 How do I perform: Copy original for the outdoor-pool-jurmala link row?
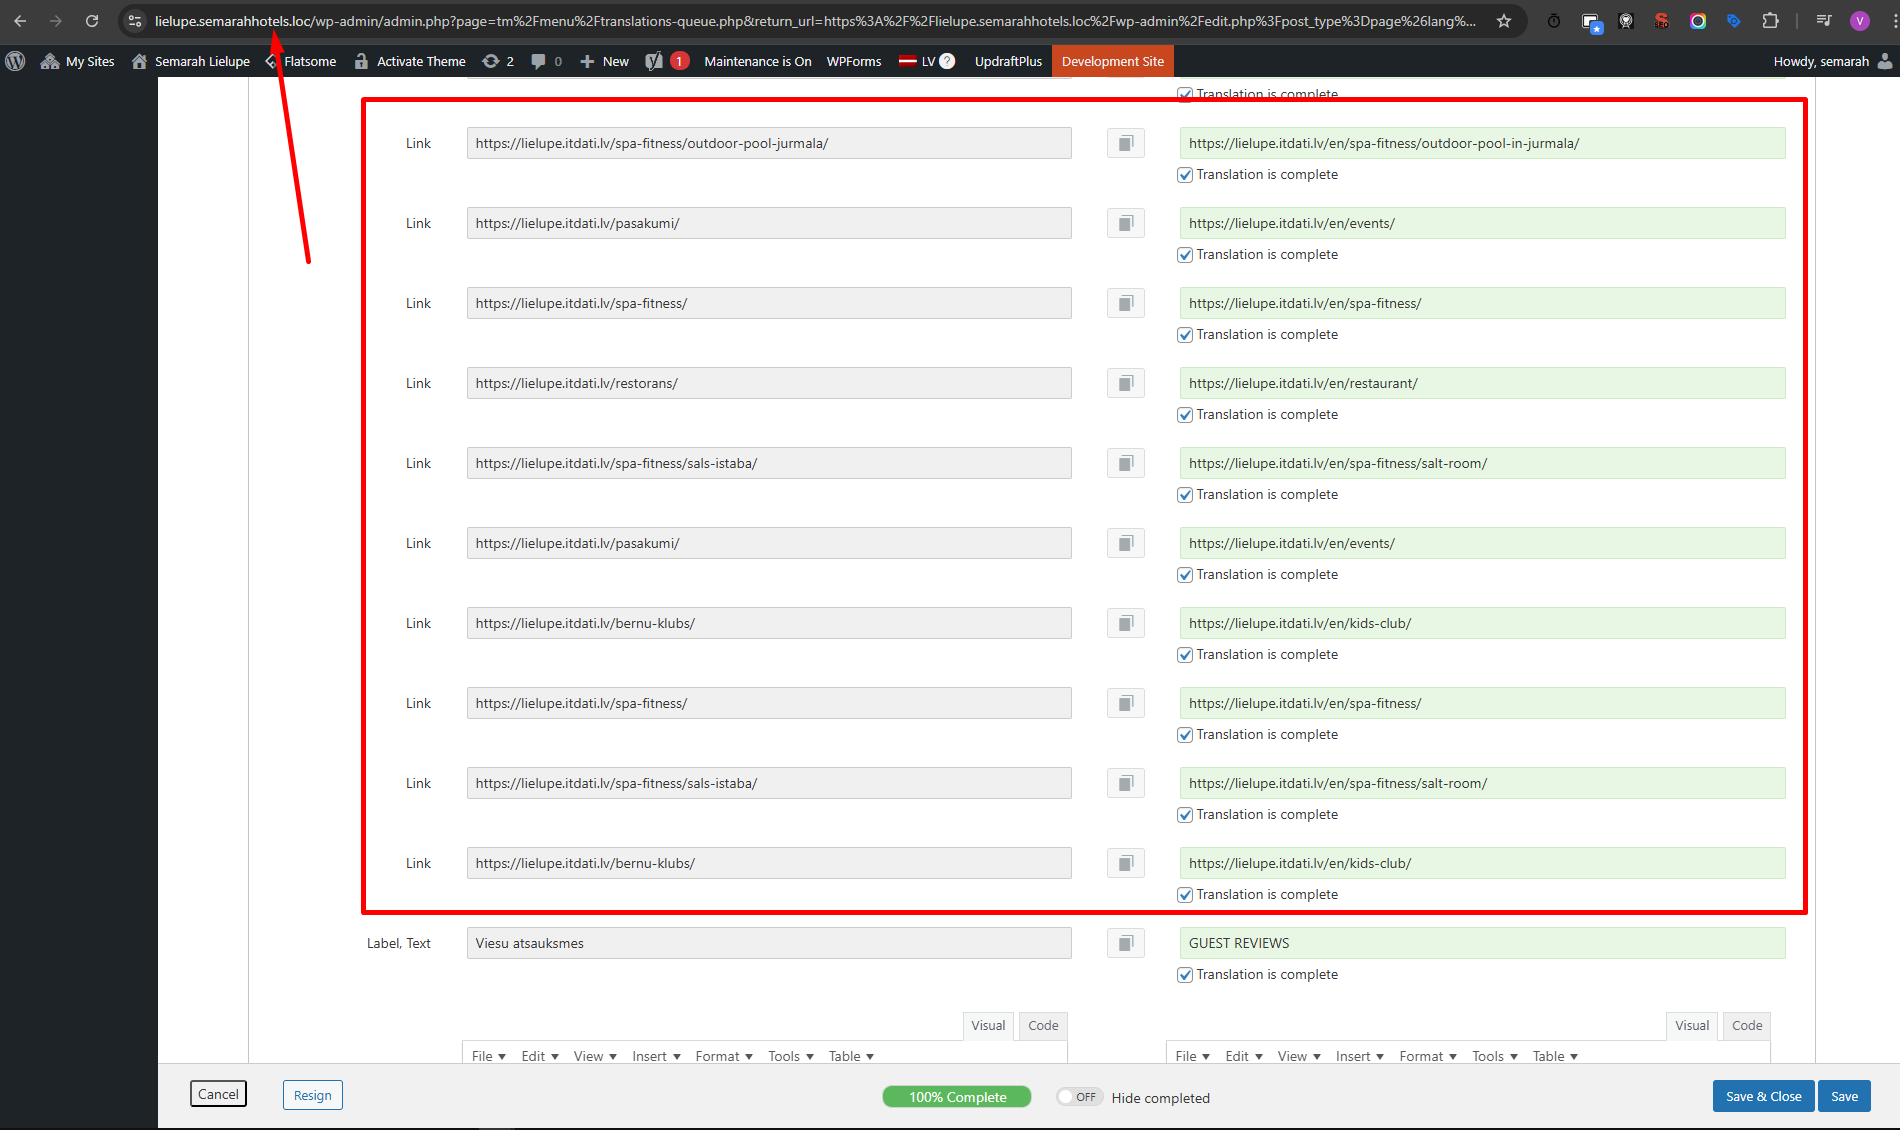(x=1126, y=143)
